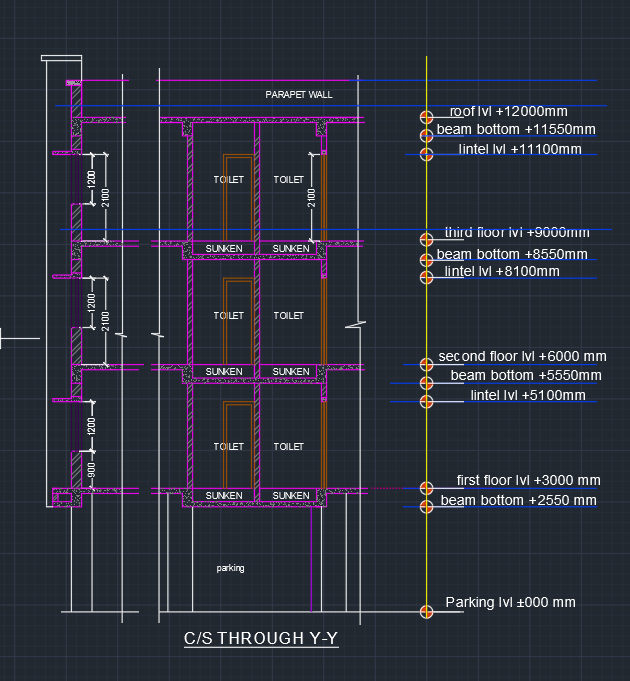Pick the 'beam bottom +2550 mm' text

pyautogui.click(x=518, y=500)
